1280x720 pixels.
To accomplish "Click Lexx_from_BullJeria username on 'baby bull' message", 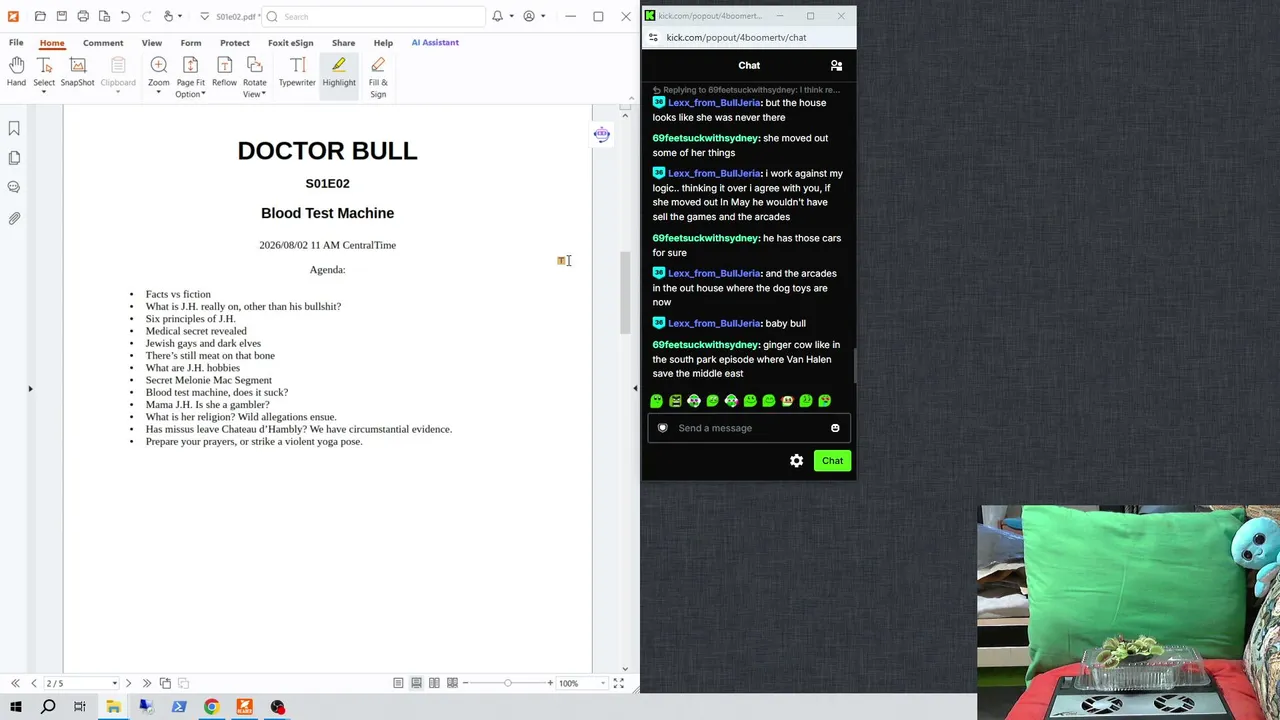I will coord(714,324).
